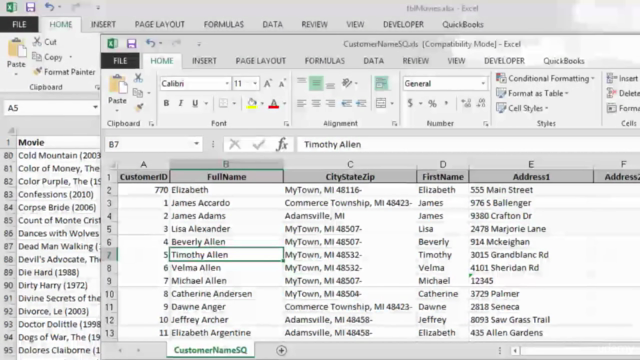Open the PAGE LAYOUT tab in front window
The image size is (640, 360).
tap(260, 61)
